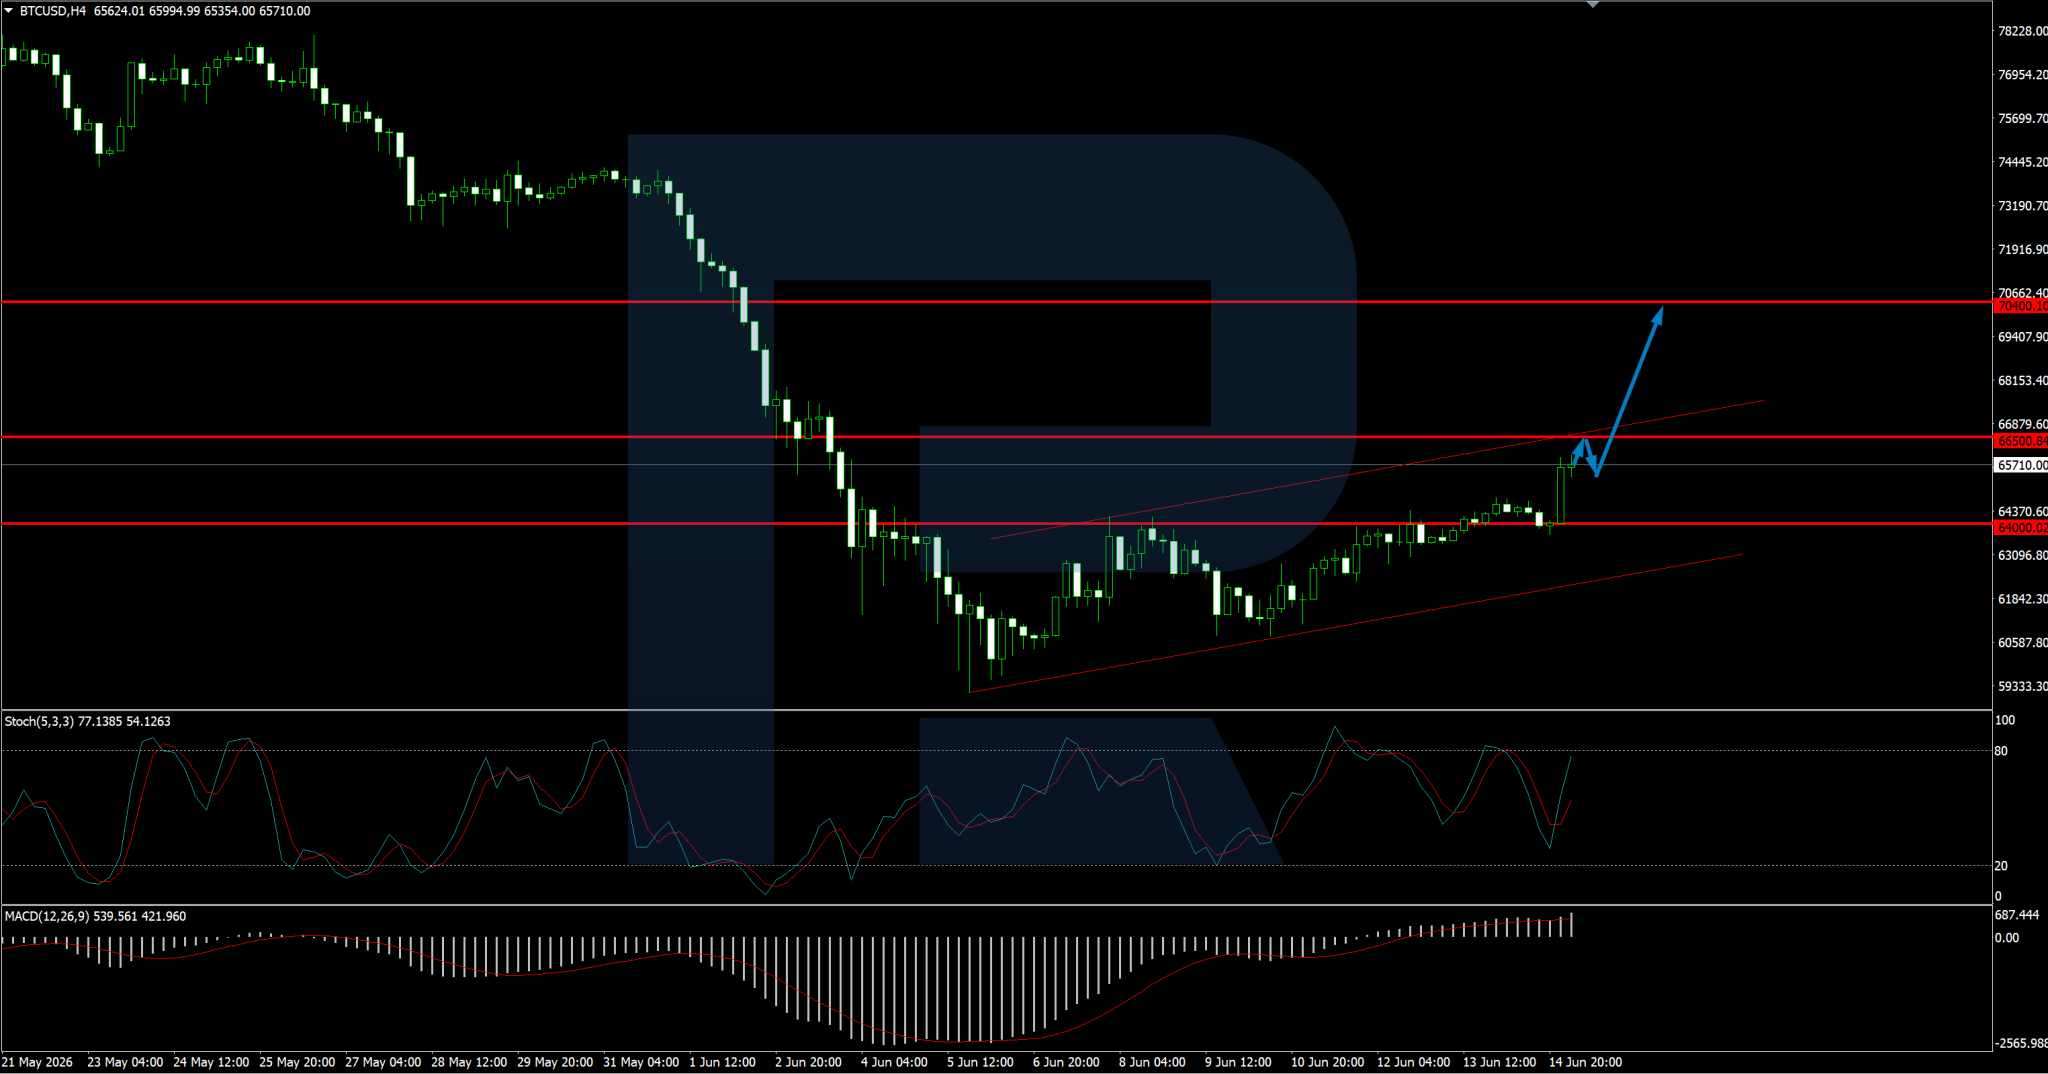Click the 76954.20 price axis value
The width and height of the screenshot is (2048, 1074).
click(x=2022, y=75)
